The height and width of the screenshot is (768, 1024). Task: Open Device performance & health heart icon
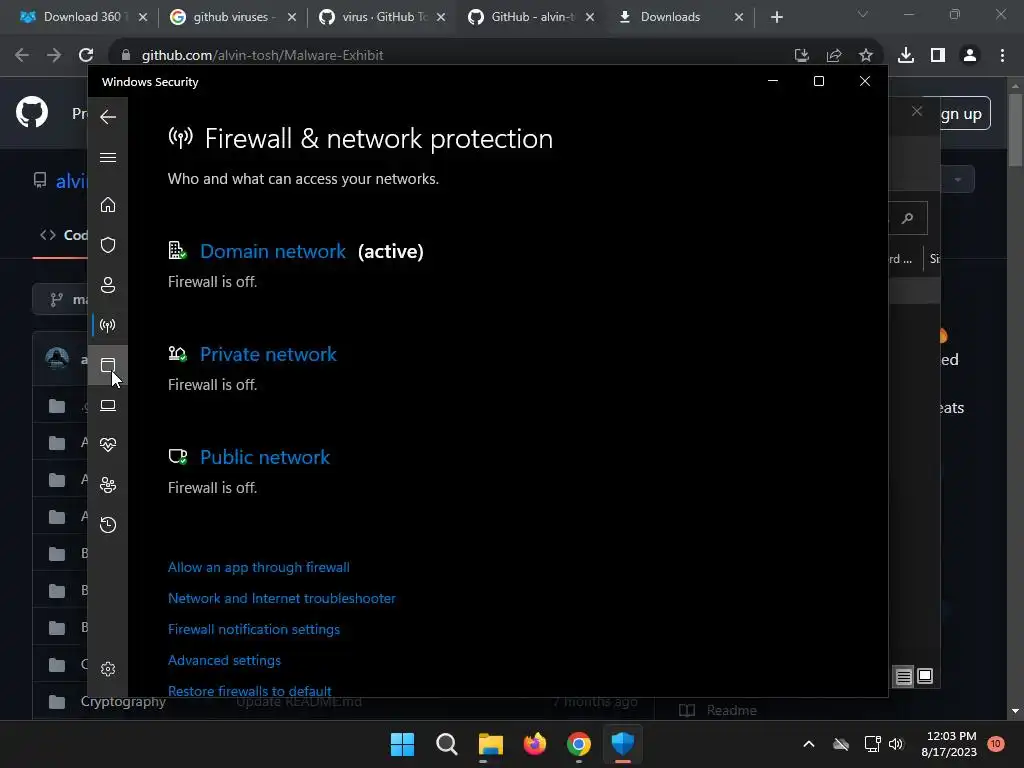pos(108,445)
